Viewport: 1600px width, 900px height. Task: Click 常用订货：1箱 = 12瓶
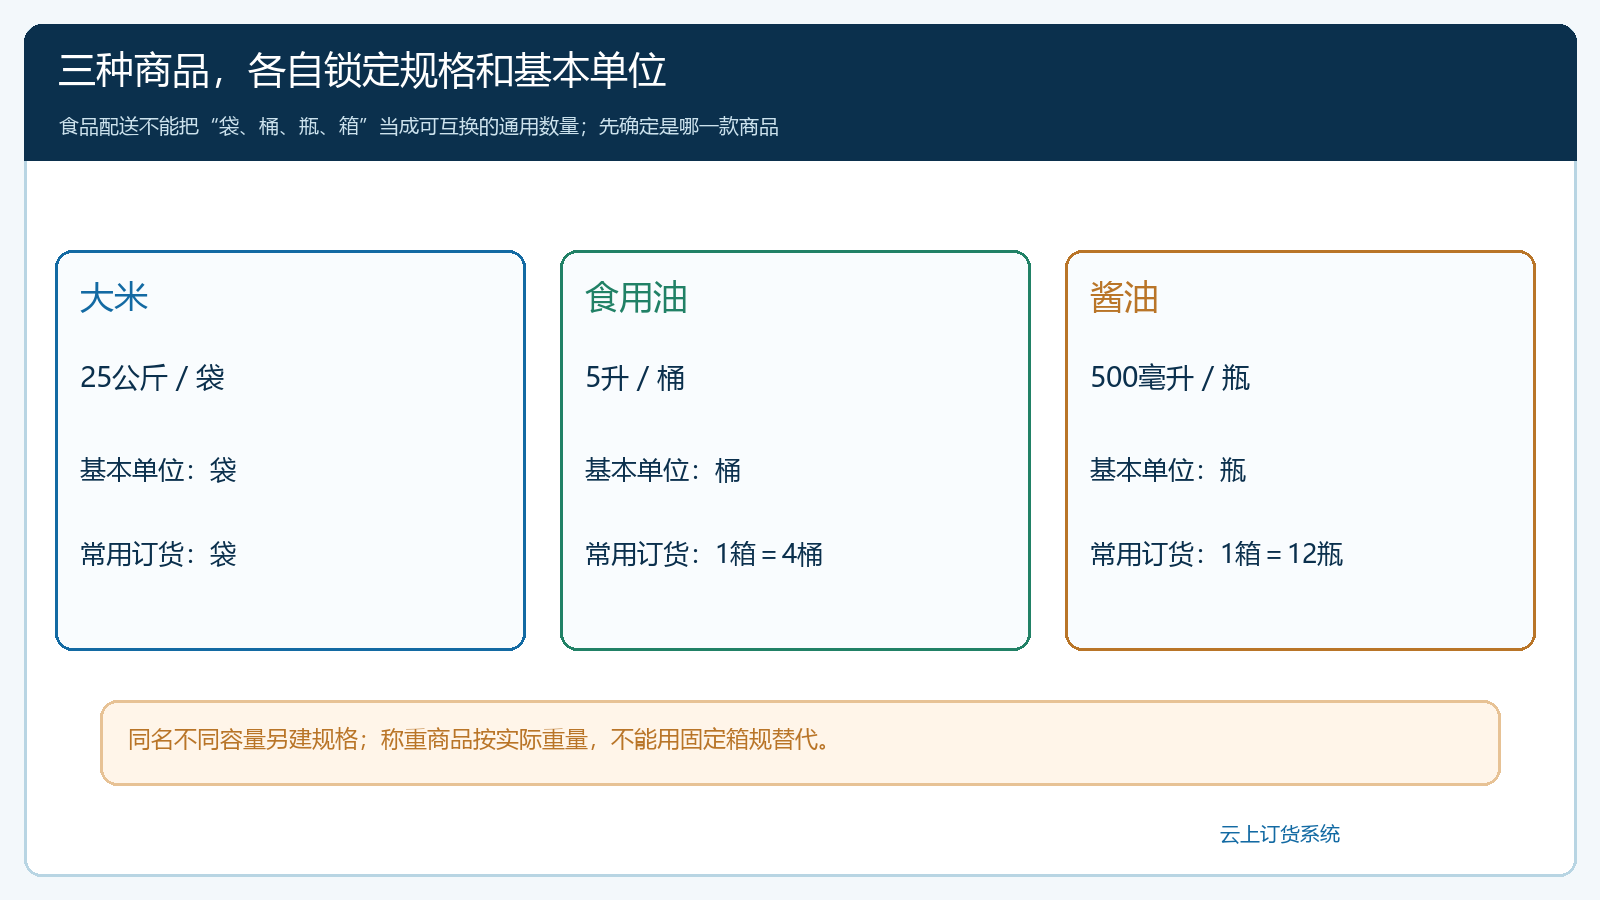[1216, 553]
